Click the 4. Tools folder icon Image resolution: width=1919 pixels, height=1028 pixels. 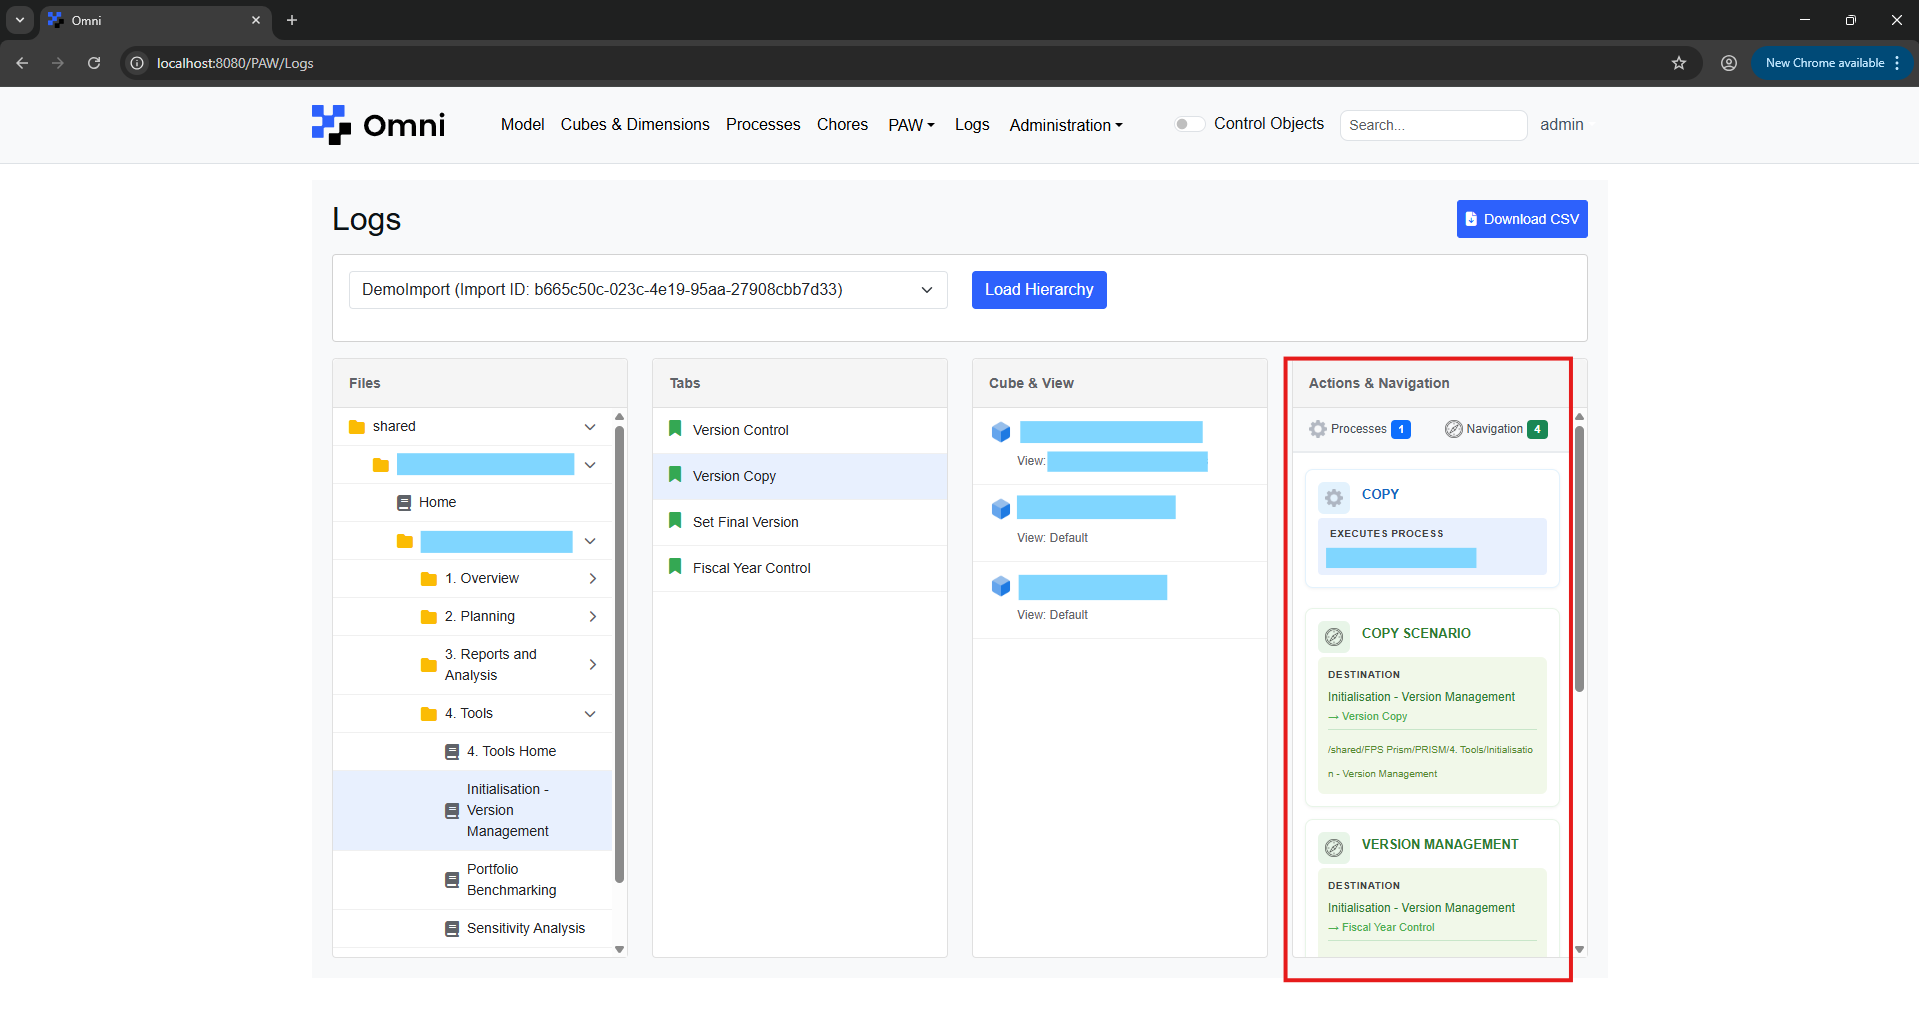tap(429, 714)
